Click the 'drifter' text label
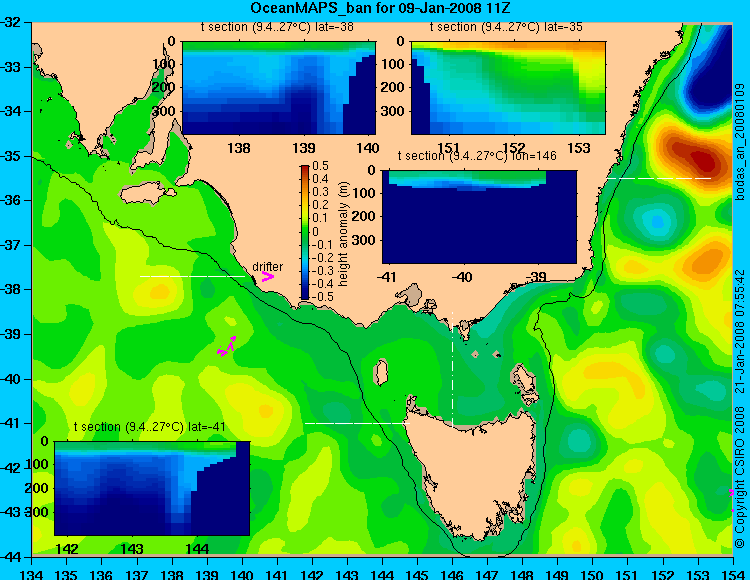 click(x=267, y=266)
